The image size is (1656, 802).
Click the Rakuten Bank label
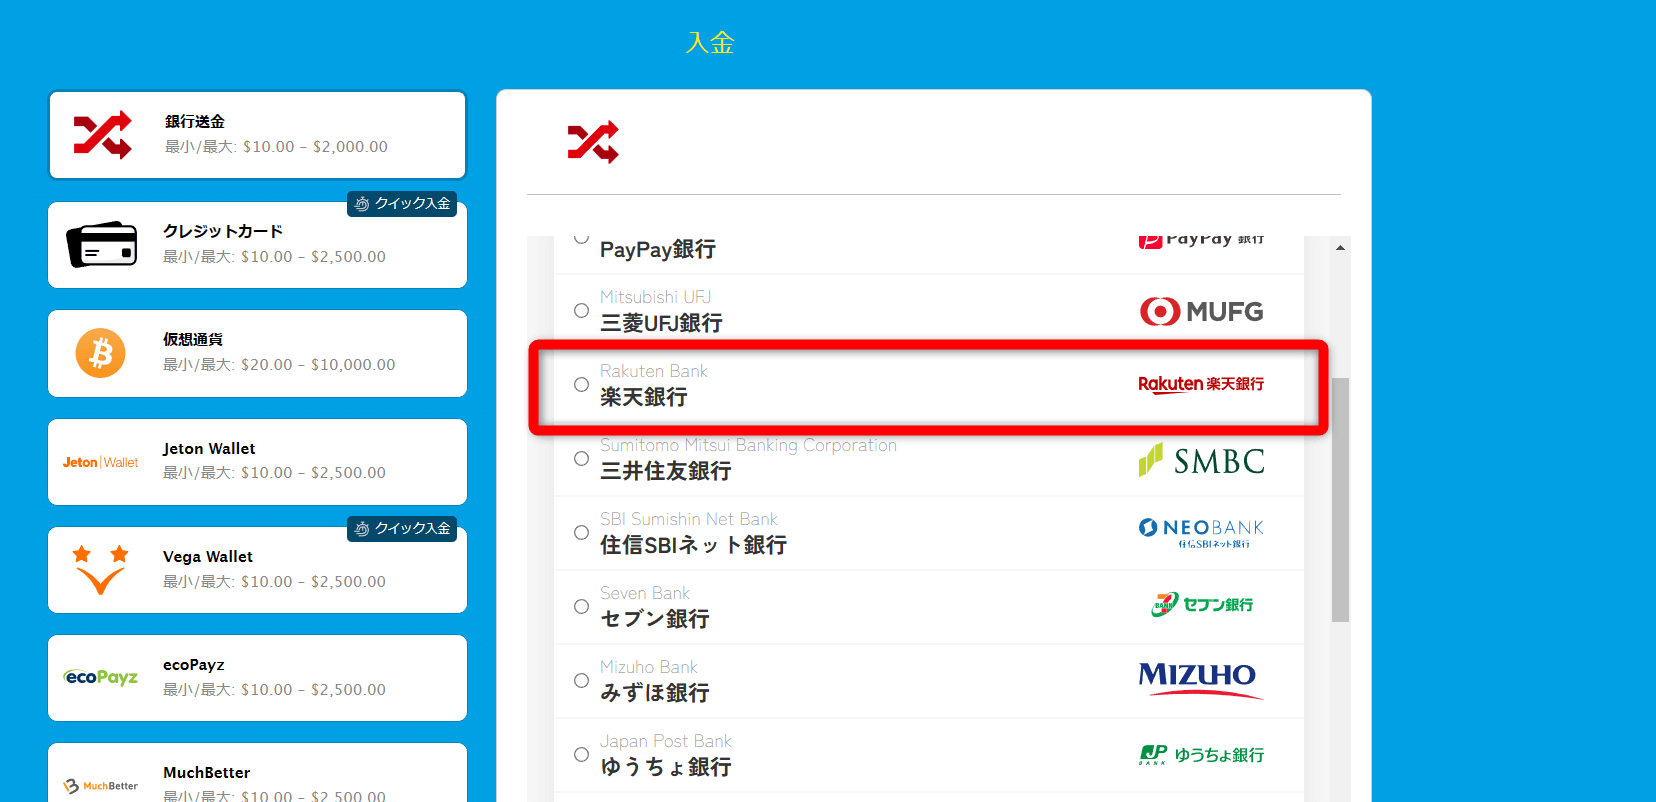654,371
